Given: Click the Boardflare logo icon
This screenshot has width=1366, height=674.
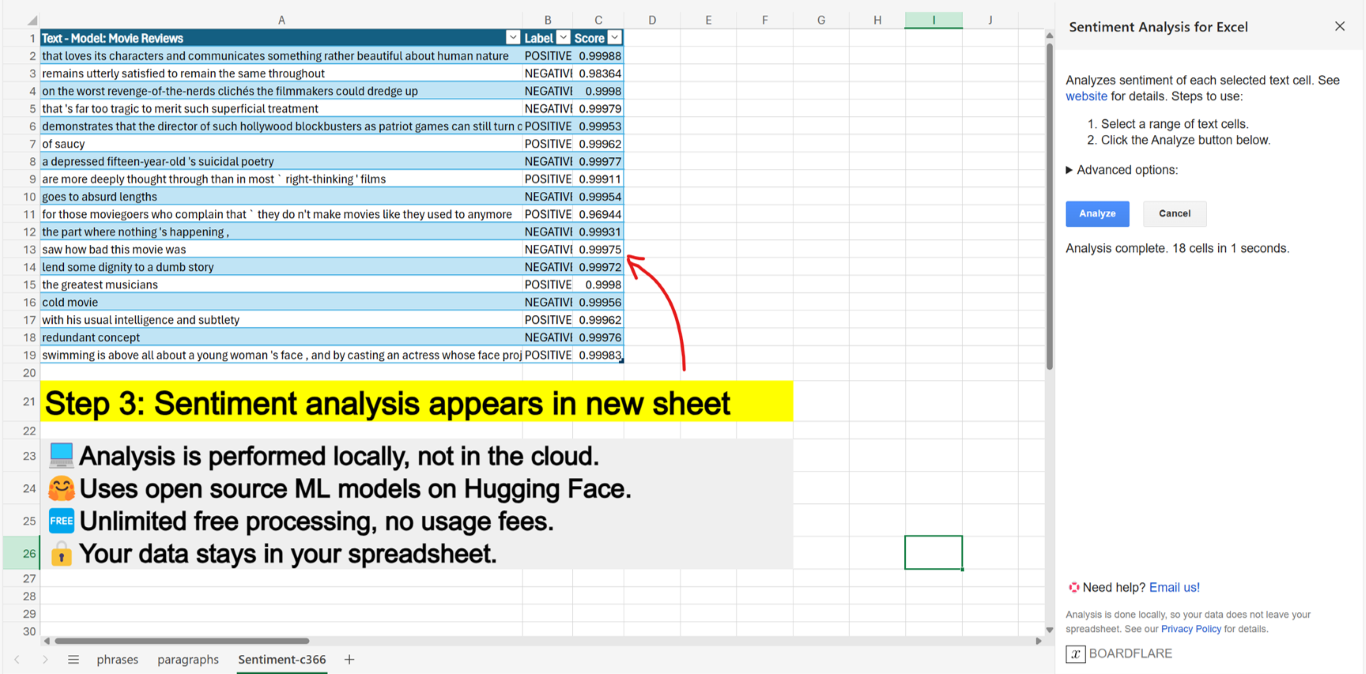Looking at the screenshot, I should (x=1075, y=654).
